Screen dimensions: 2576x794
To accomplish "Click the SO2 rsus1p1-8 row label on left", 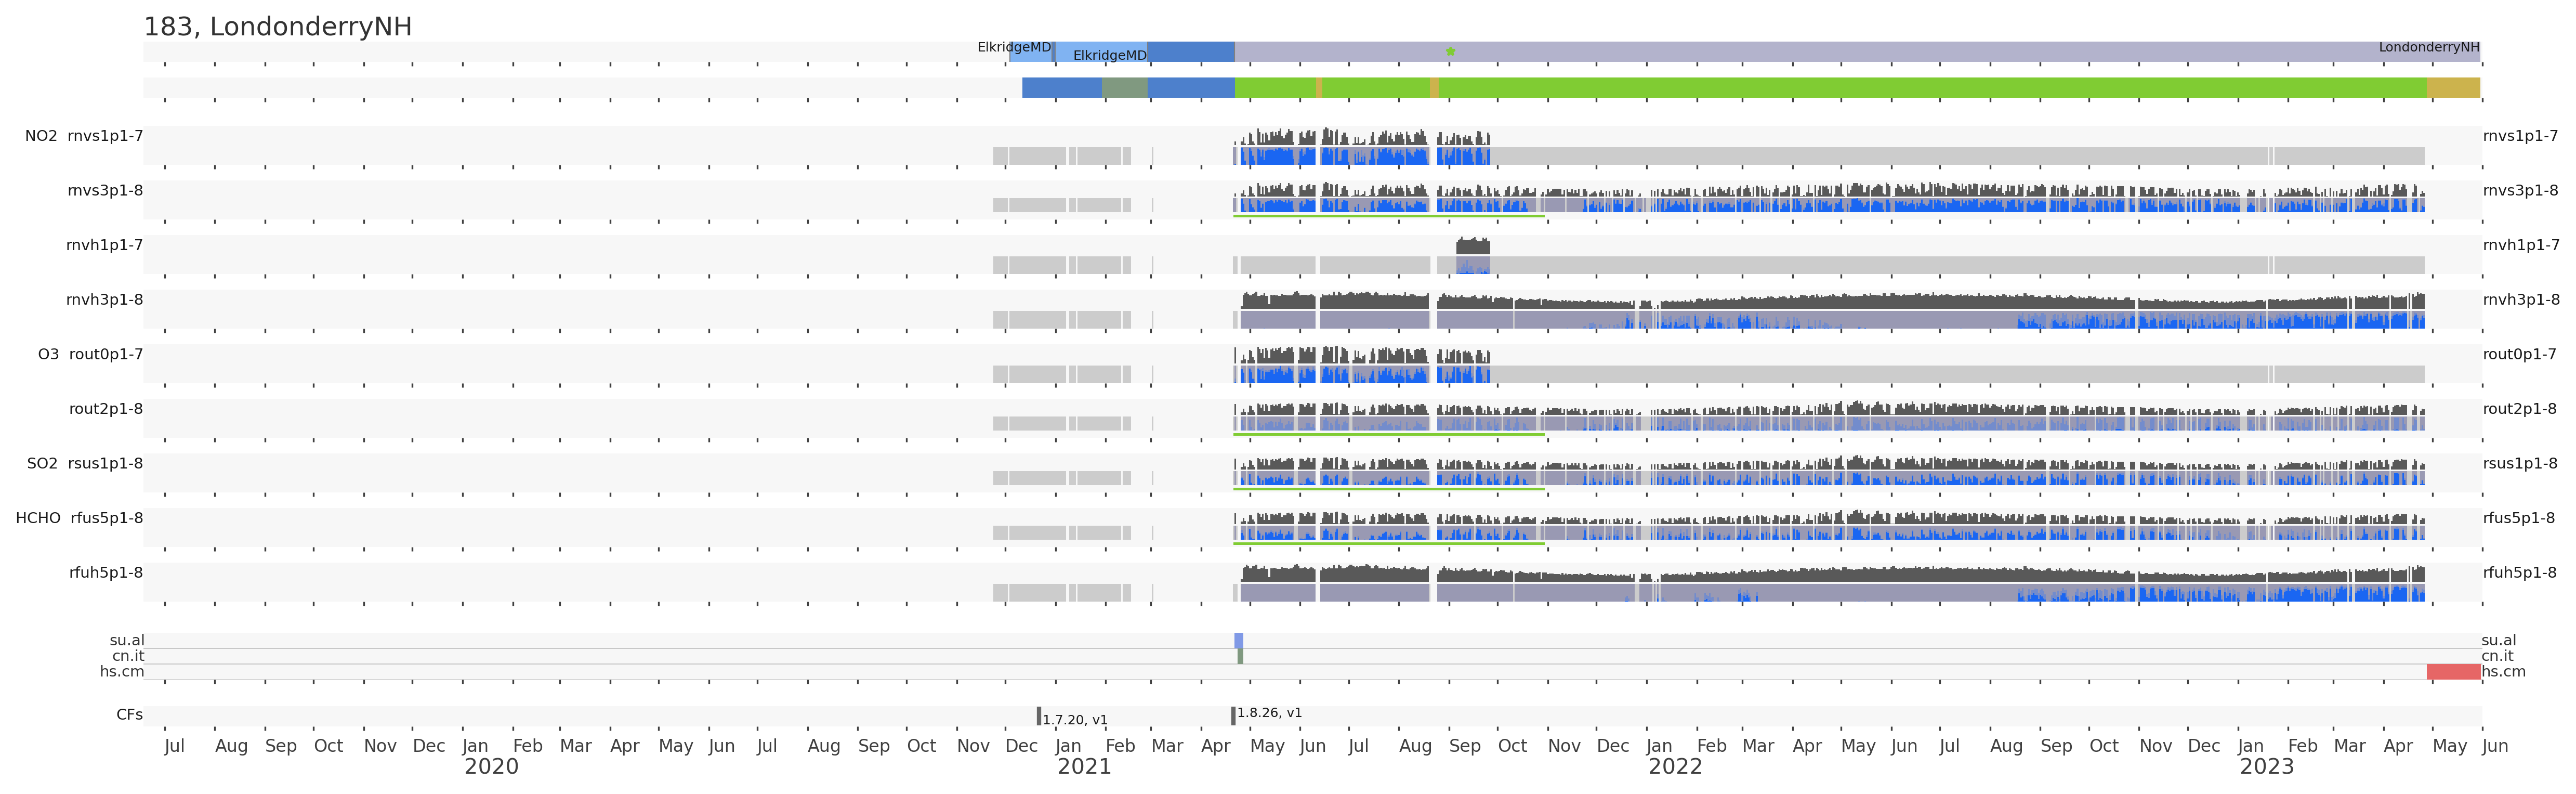I will [84, 463].
